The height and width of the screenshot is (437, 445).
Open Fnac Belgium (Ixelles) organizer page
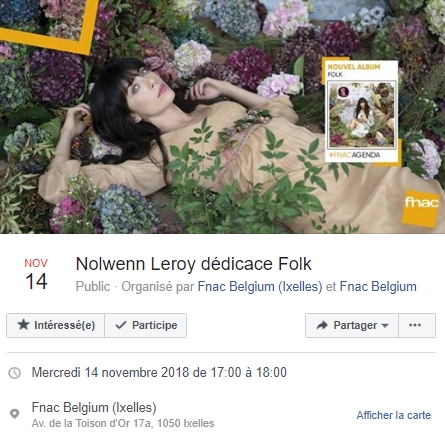point(260,287)
